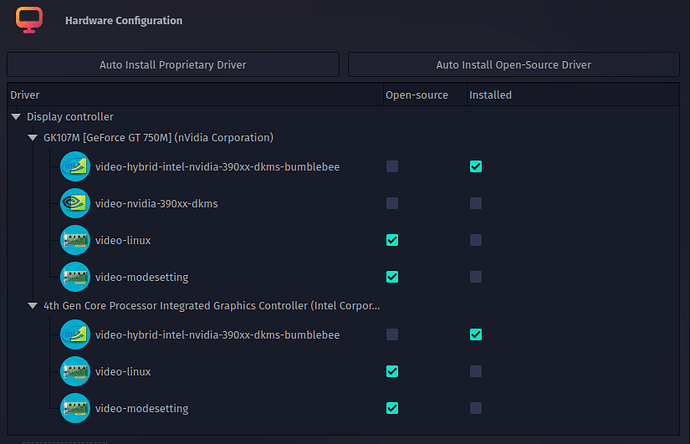
Task: Collapse the Display controller tree arrow
Action: [x=16, y=117]
